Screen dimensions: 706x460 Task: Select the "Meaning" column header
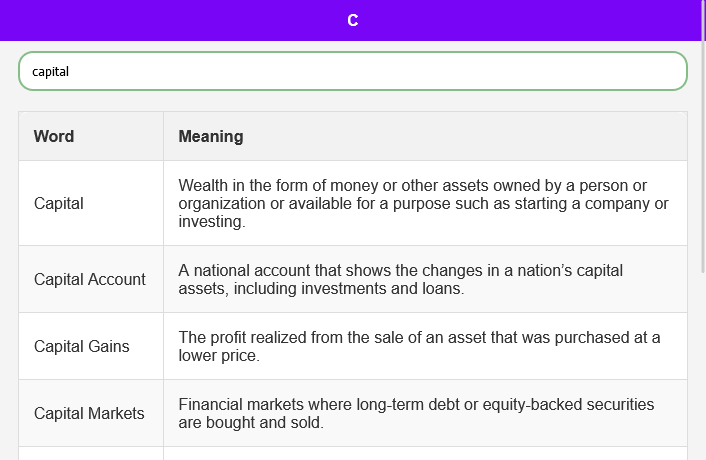[211, 136]
